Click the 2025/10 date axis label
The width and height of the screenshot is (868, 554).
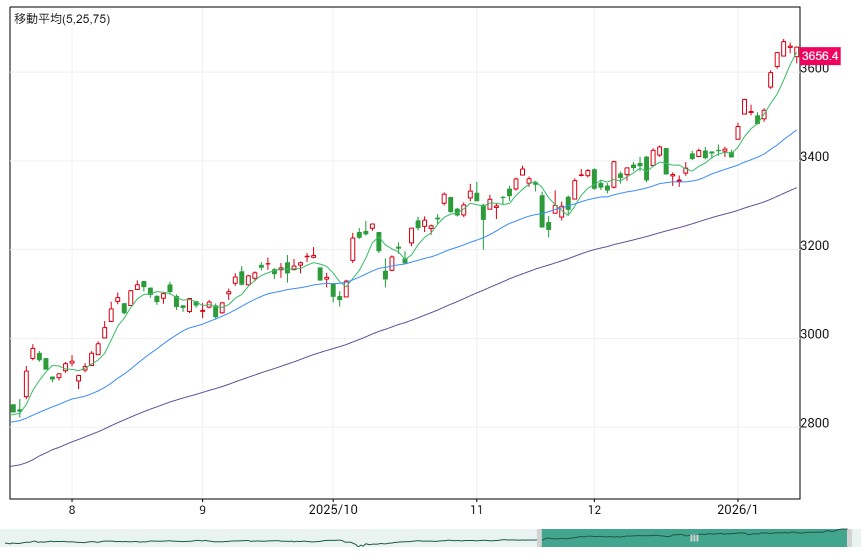[333, 510]
